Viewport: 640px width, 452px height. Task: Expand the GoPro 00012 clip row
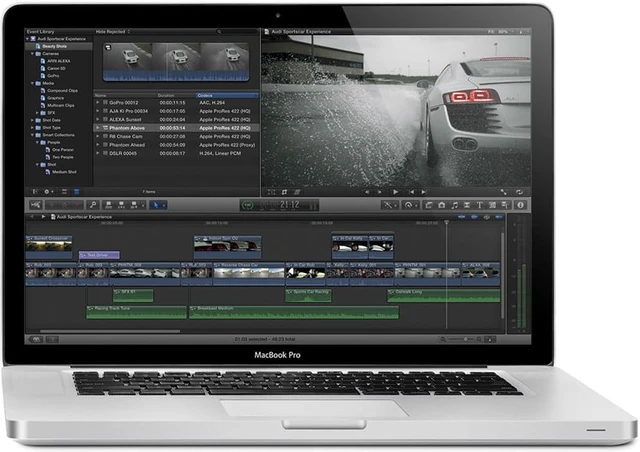tap(98, 102)
